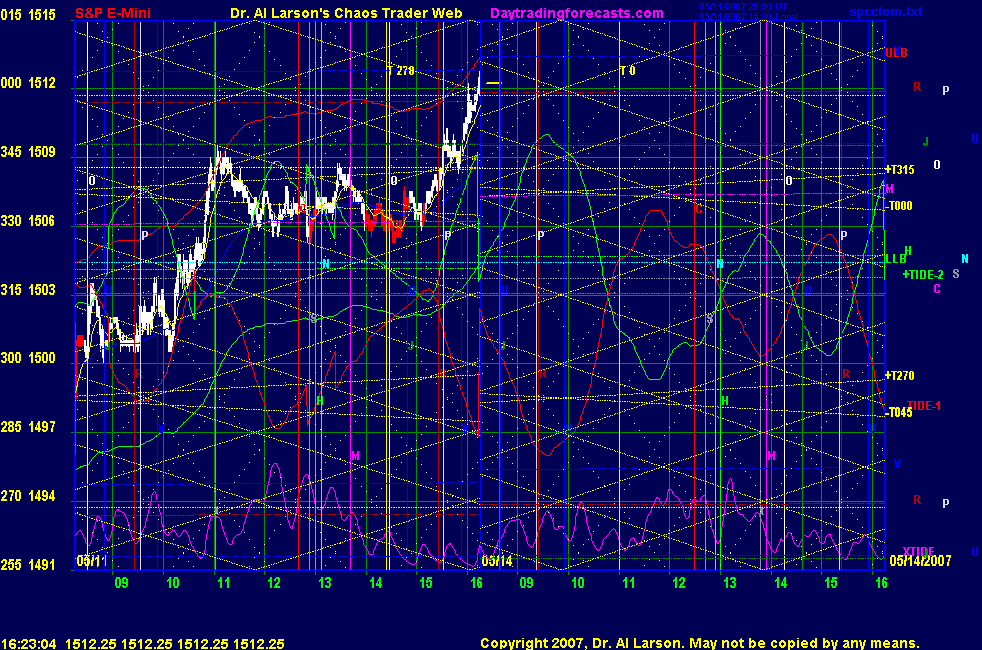Click the +T270 level label
Image resolution: width=982 pixels, height=650 pixels.
[899, 376]
